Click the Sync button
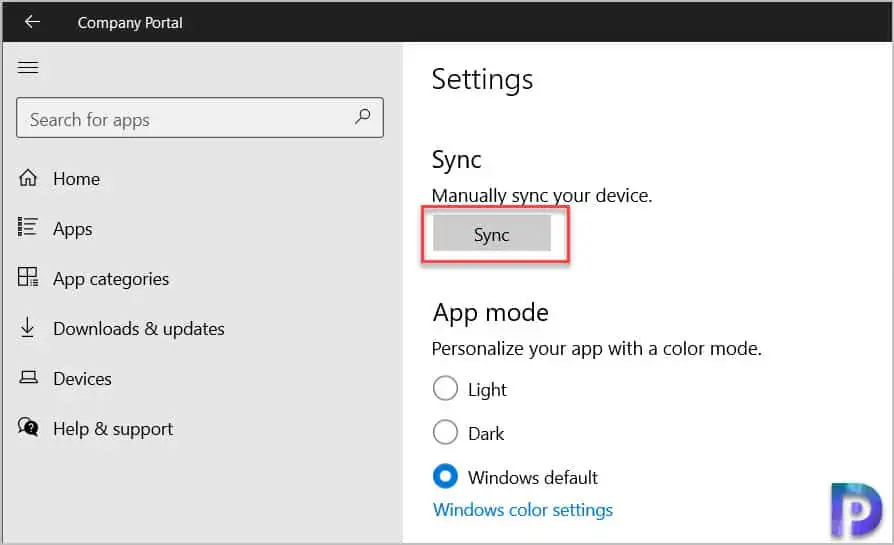894x545 pixels. pyautogui.click(x=492, y=233)
